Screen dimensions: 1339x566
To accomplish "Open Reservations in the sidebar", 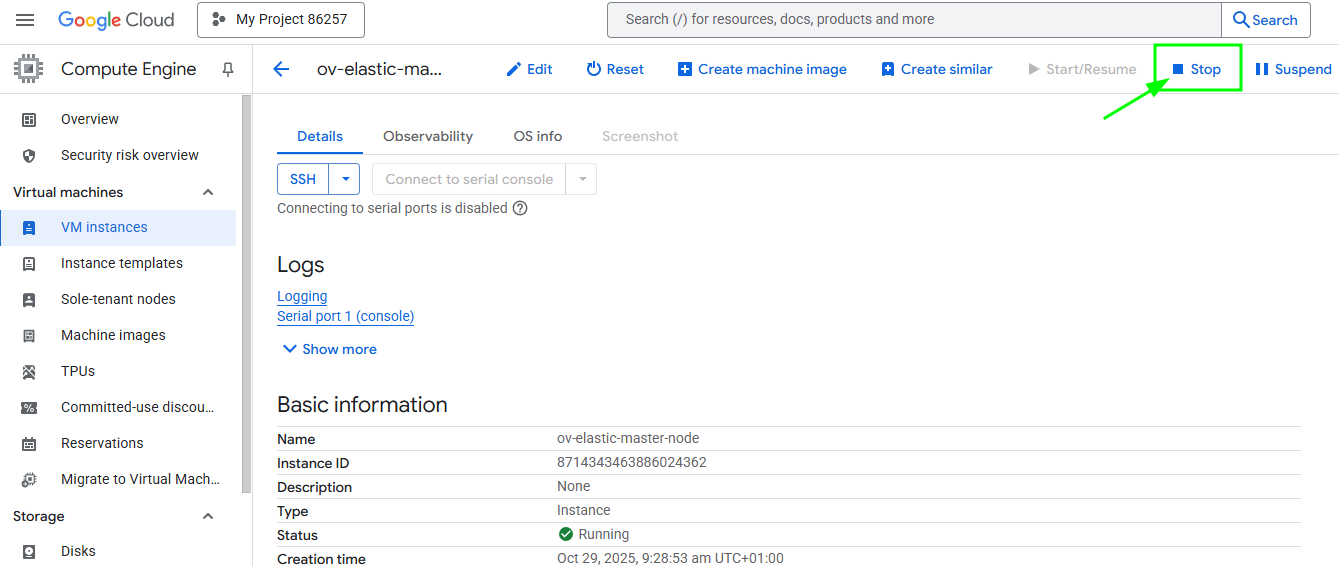I will tap(102, 443).
